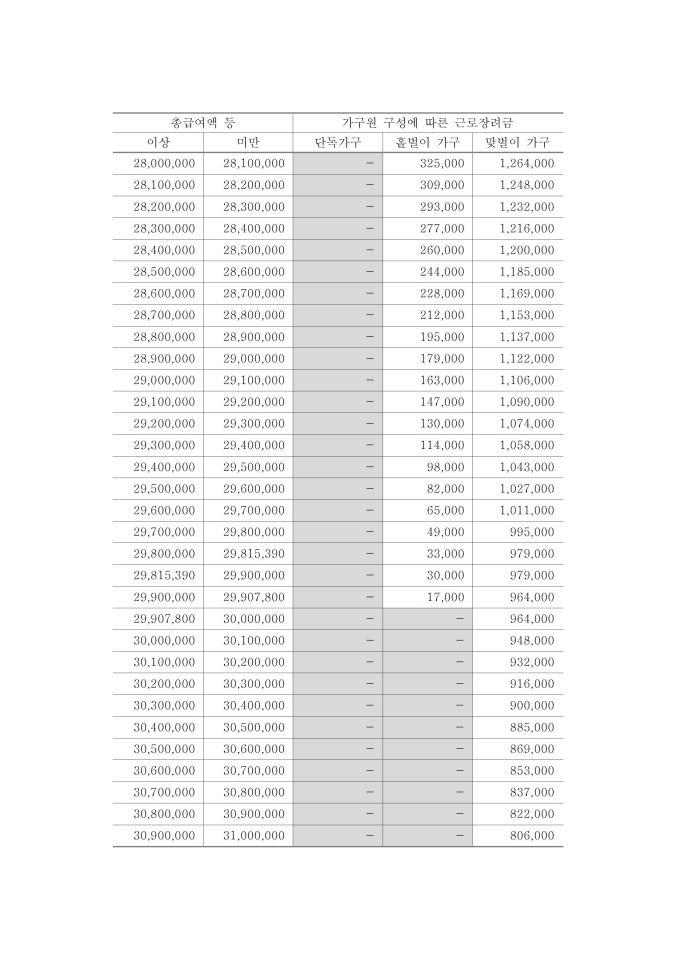Viewport: 680px width, 962px height.
Task: Select the 98,000 amount cell
Action: [x=445, y=467]
